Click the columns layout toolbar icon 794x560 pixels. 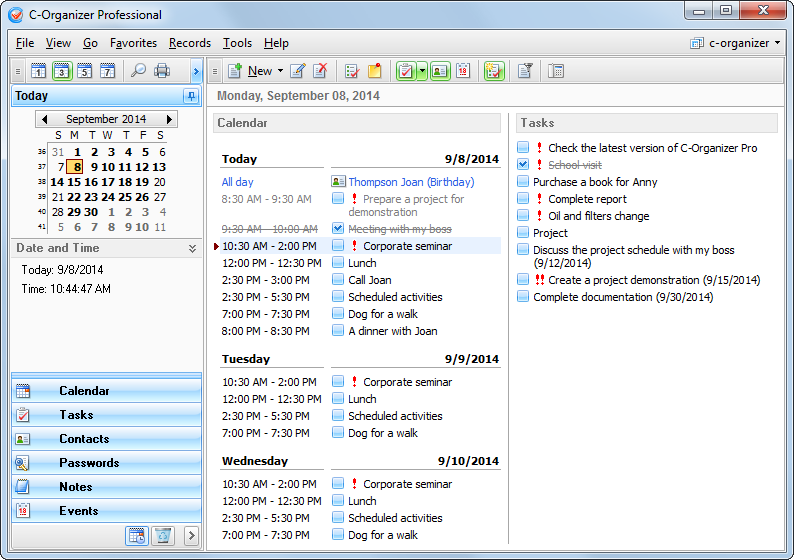556,71
